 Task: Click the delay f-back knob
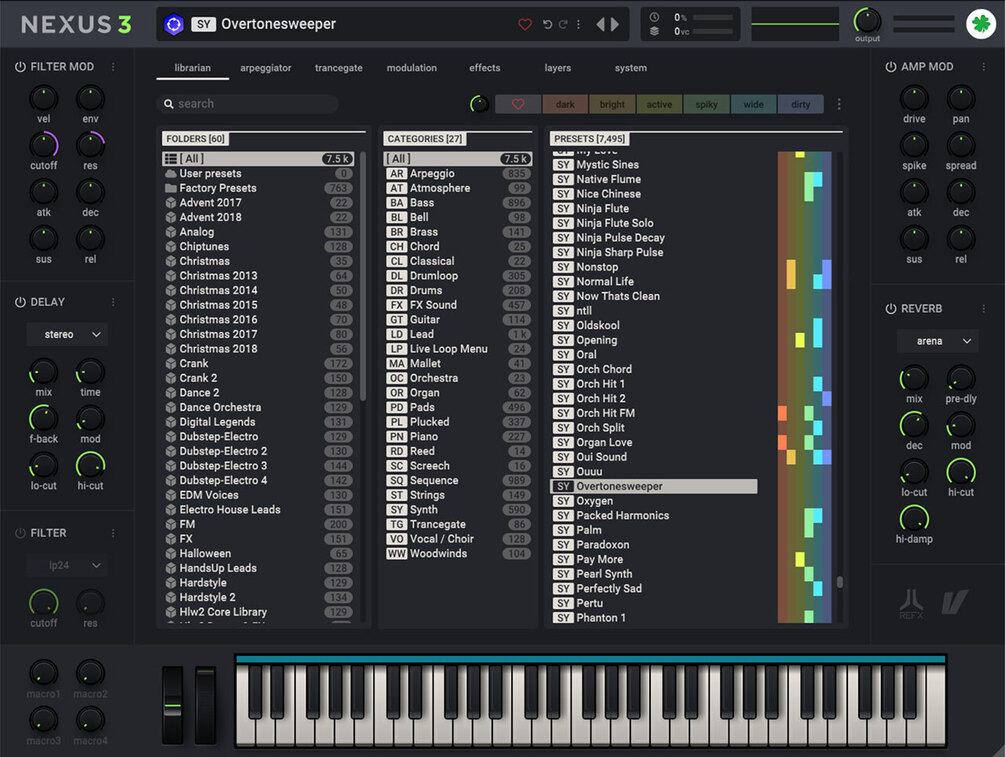44,419
